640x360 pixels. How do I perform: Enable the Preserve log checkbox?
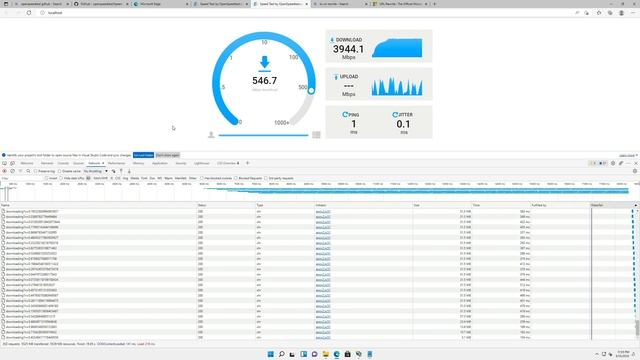coord(36,171)
